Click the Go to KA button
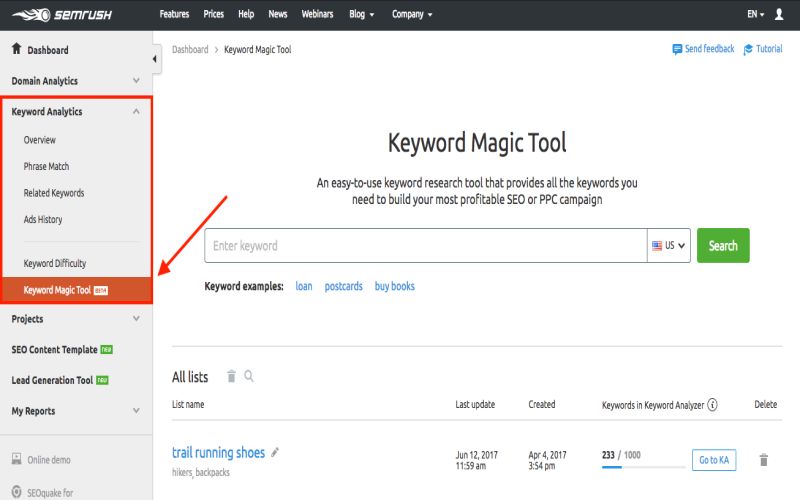This screenshot has width=800, height=500. coord(714,460)
